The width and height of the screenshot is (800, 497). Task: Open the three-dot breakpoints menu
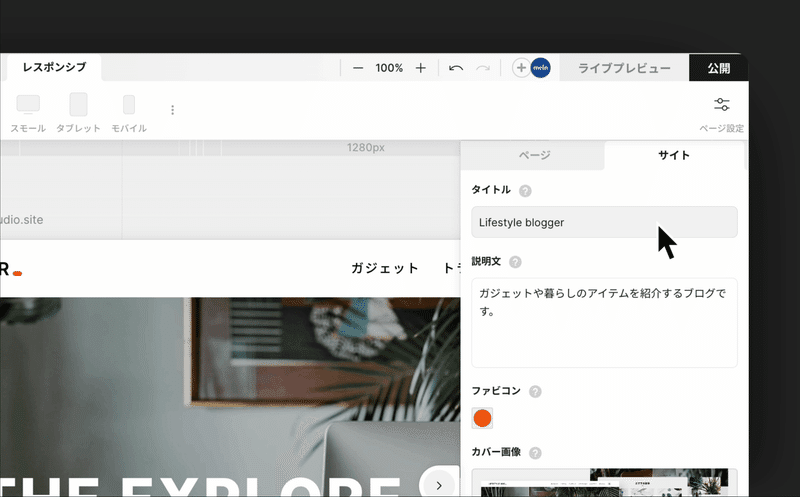[172, 110]
